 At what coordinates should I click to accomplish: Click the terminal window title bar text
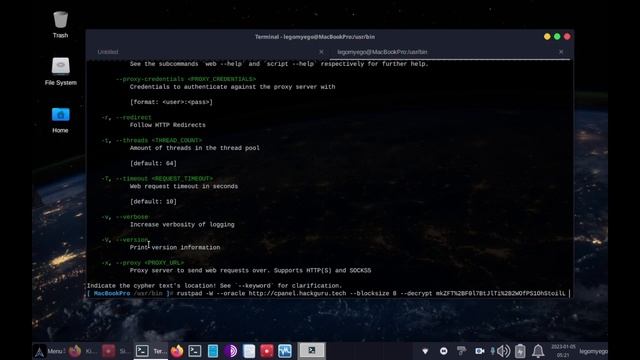(x=315, y=37)
